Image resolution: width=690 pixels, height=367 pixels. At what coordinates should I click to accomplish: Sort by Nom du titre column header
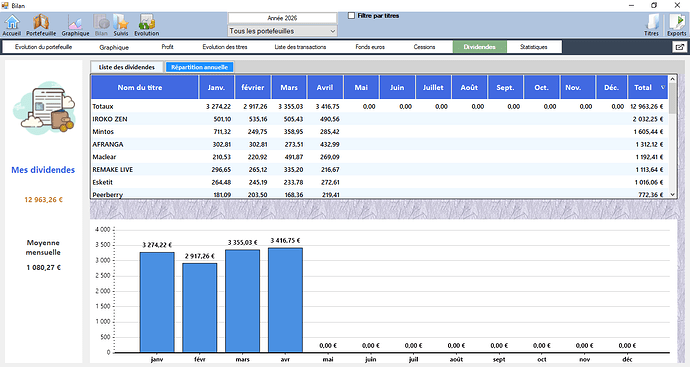pyautogui.click(x=145, y=88)
